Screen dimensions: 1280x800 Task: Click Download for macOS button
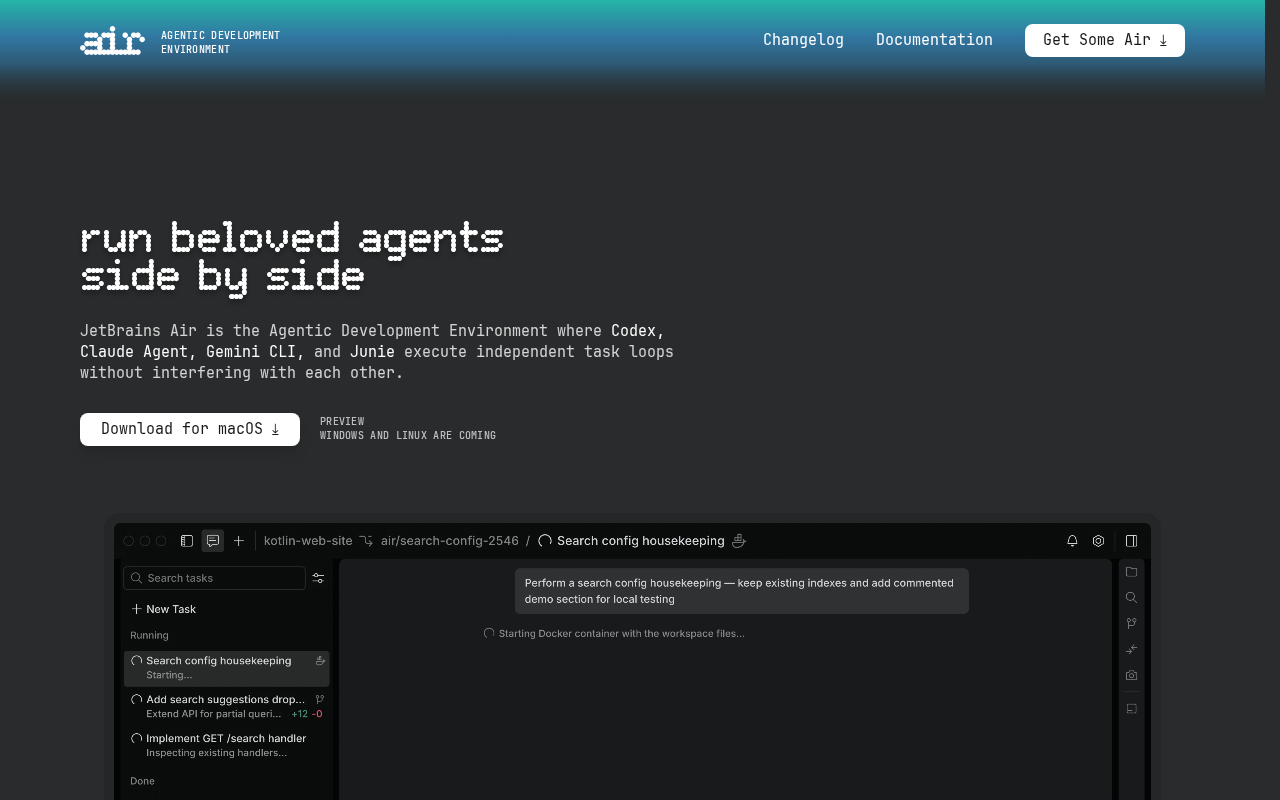coord(190,429)
